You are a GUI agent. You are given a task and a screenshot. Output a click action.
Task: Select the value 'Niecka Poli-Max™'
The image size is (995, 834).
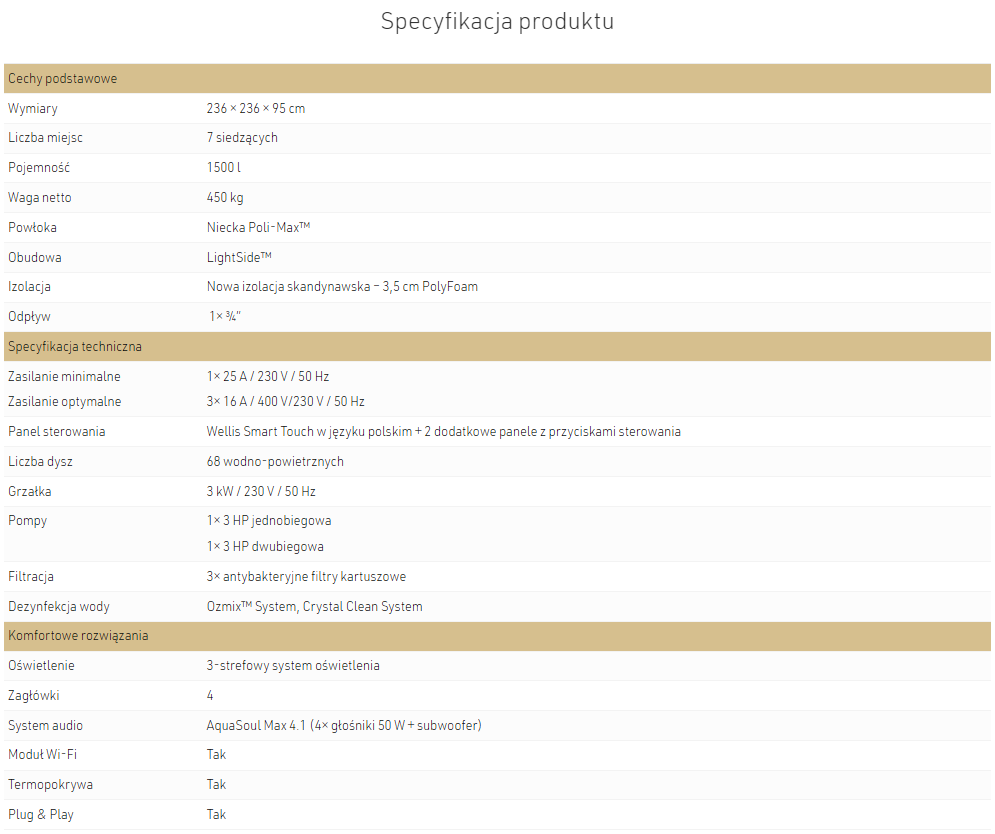pos(258,227)
